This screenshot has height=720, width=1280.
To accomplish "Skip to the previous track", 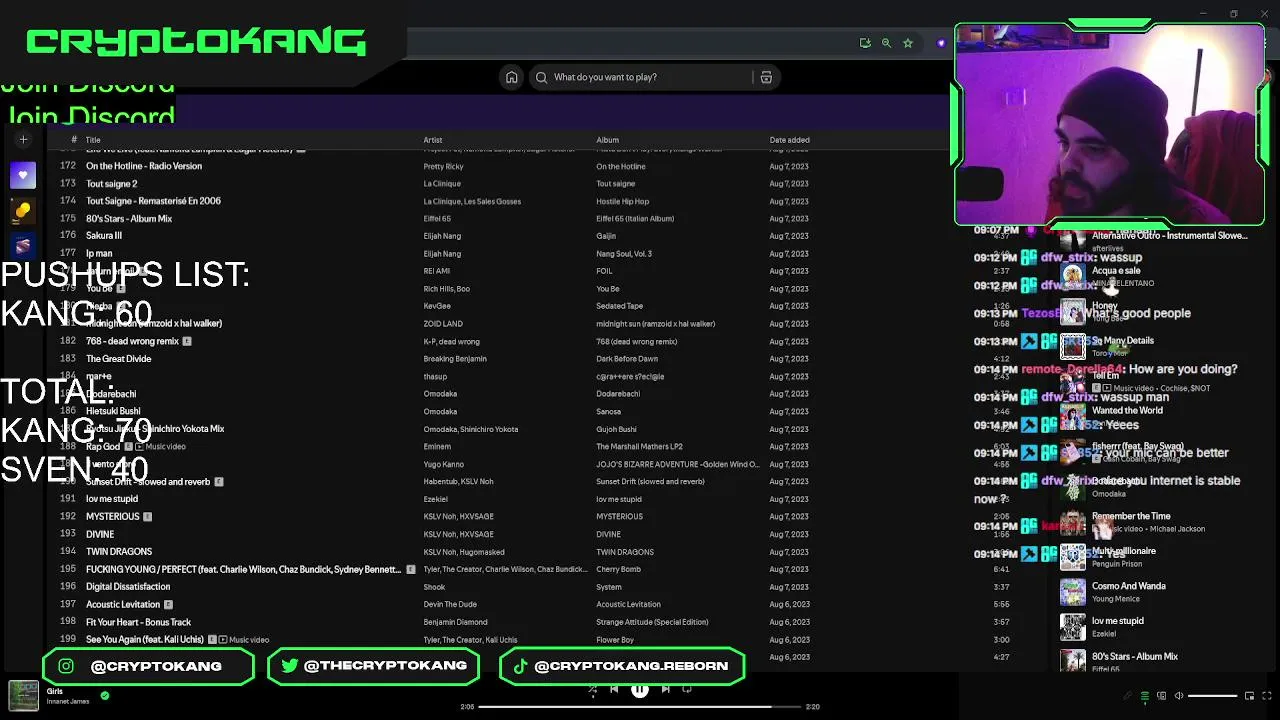I will pyautogui.click(x=614, y=689).
